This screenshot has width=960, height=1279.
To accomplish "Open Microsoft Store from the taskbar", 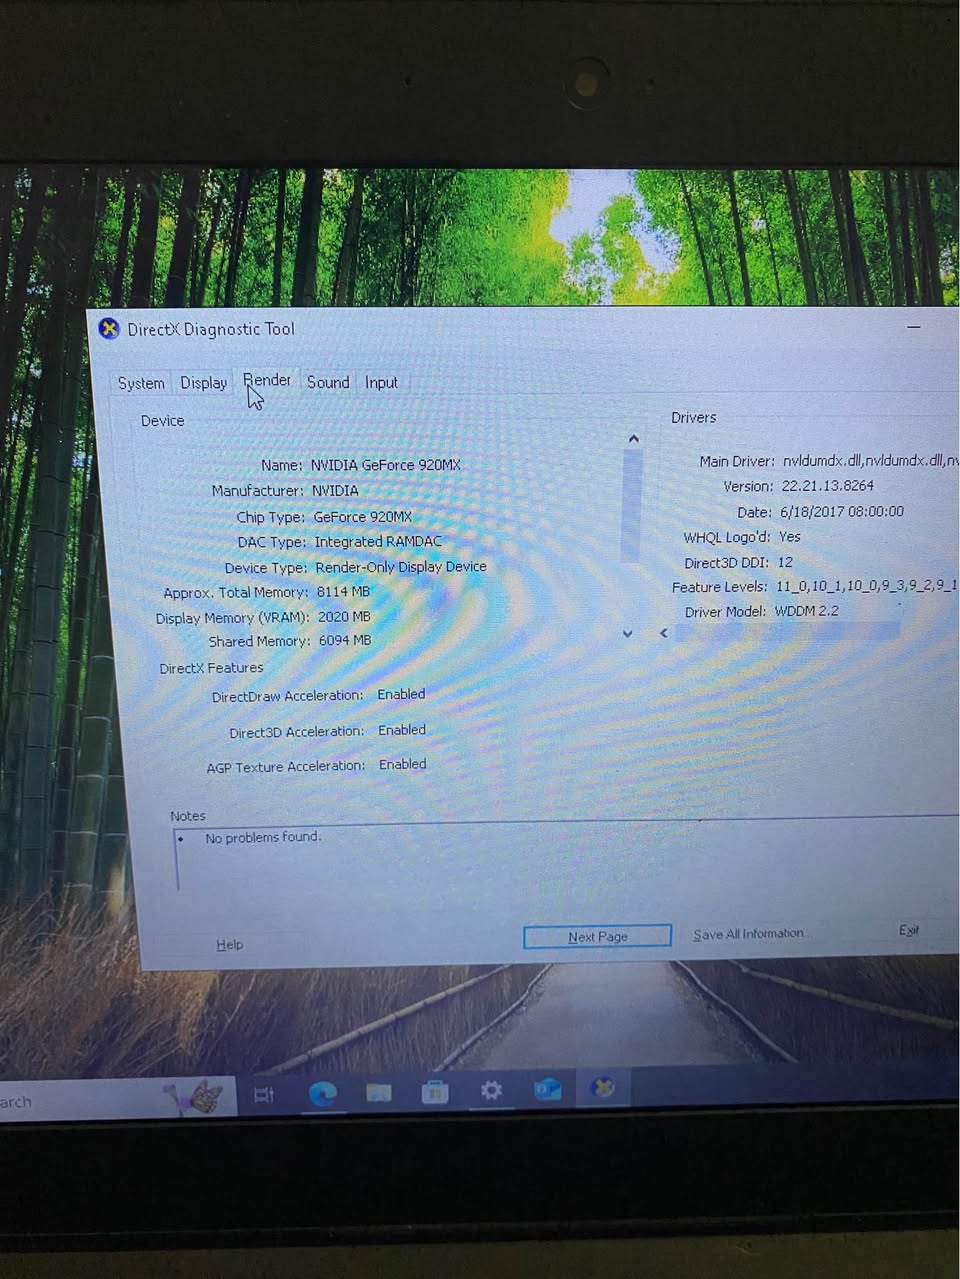I will pyautogui.click(x=435, y=1092).
